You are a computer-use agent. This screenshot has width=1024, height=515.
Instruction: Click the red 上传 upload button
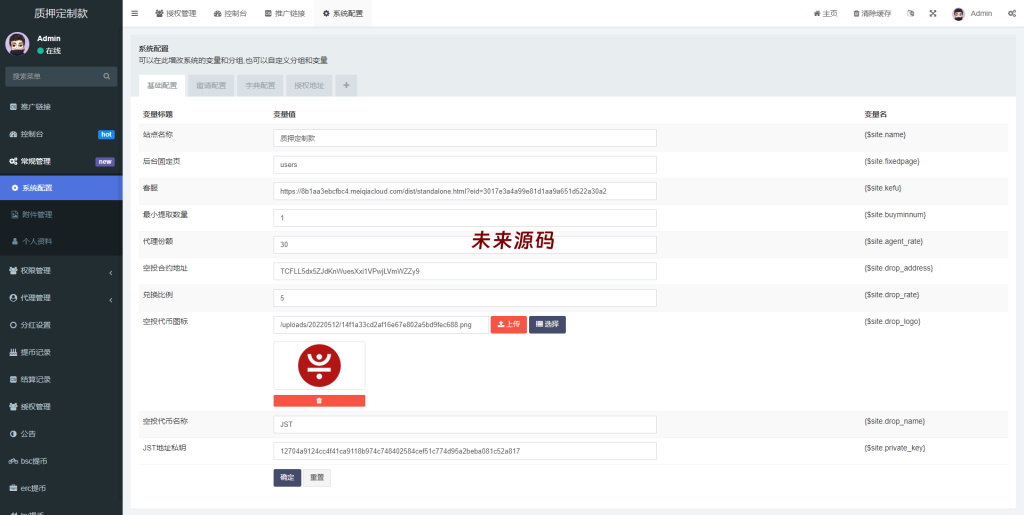[509, 324]
